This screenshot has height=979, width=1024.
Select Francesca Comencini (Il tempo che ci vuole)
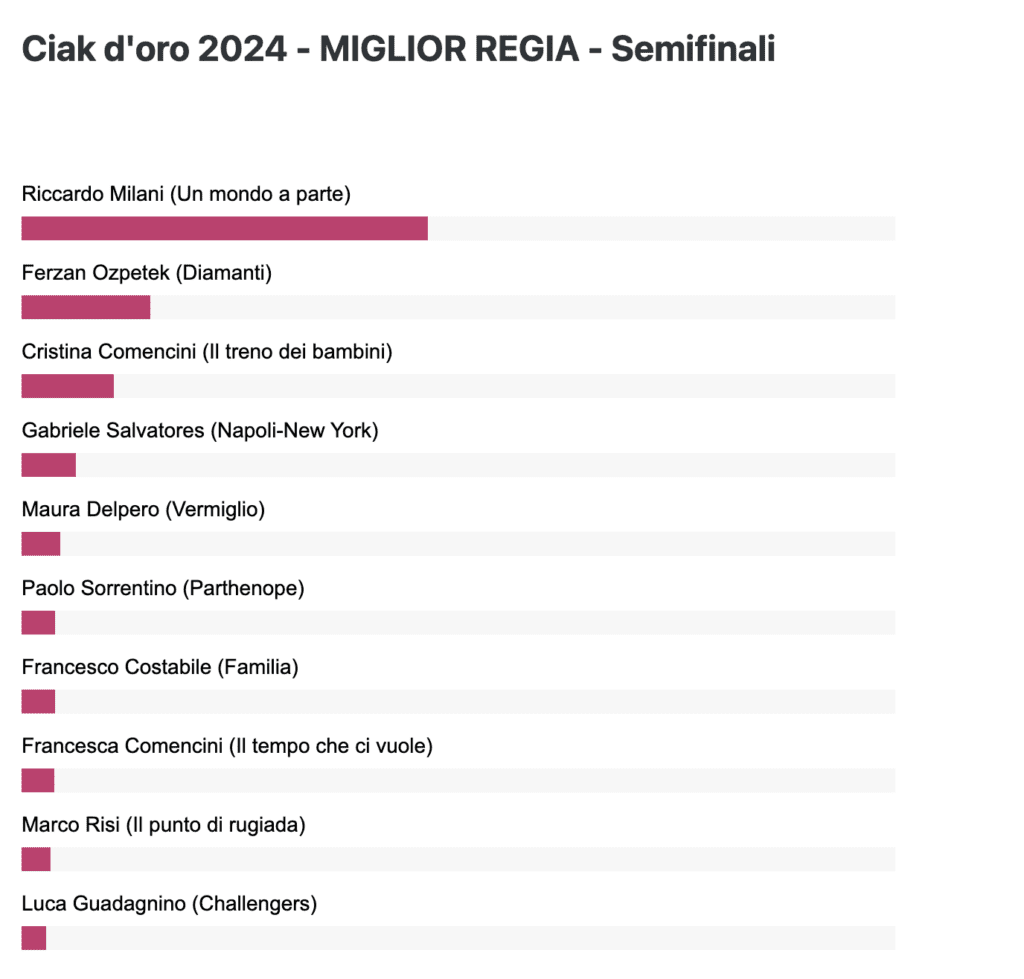227,746
